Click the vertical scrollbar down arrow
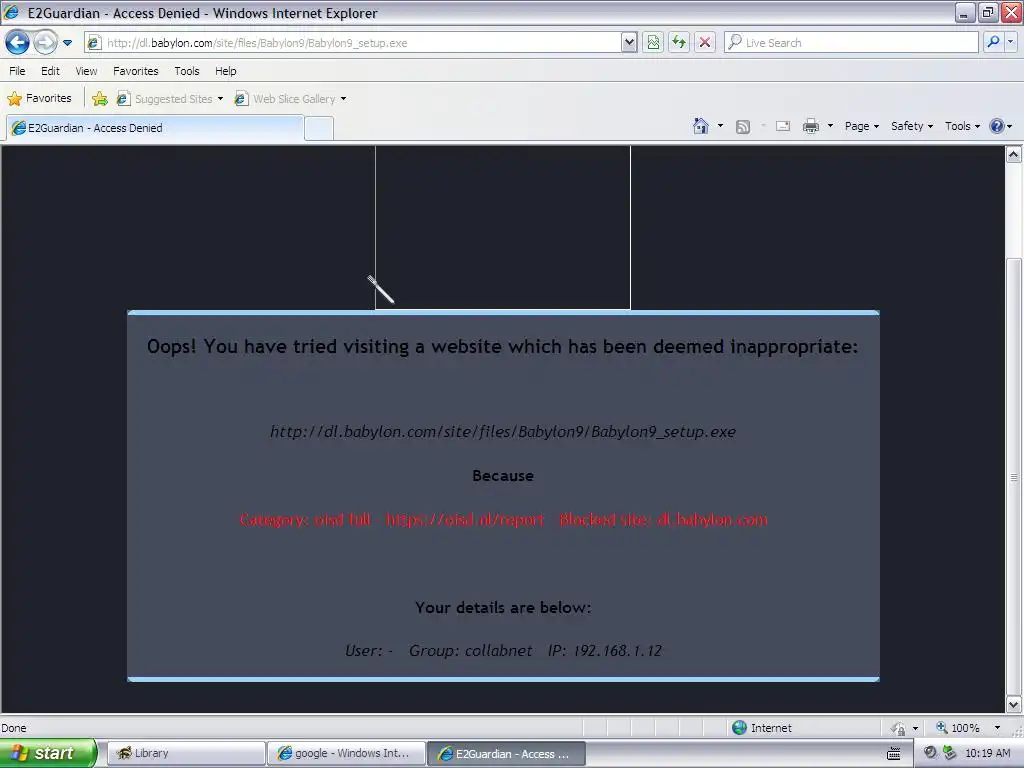 [1013, 705]
